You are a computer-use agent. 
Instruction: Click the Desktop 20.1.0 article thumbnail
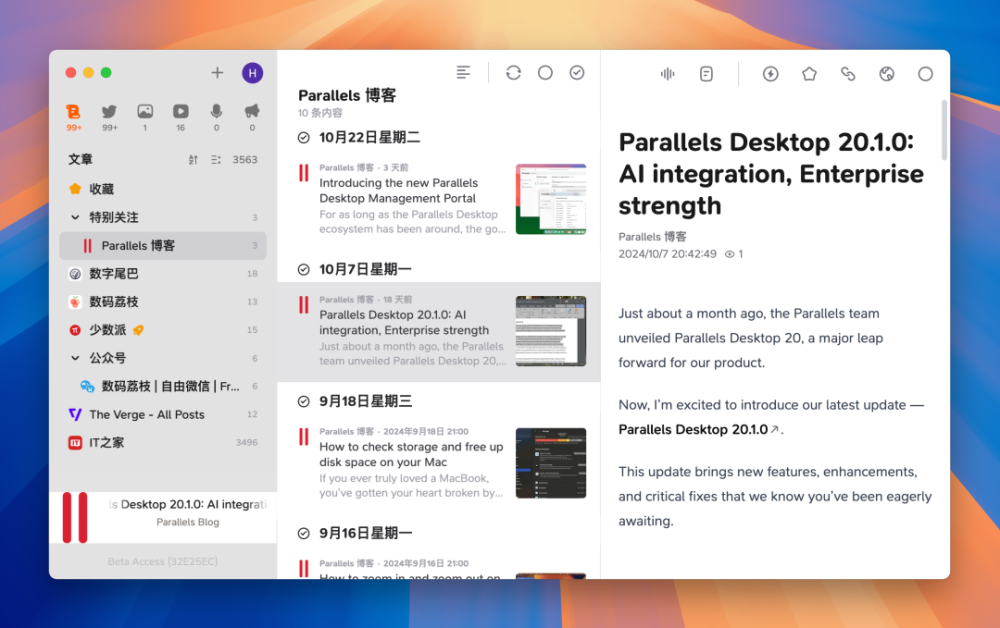[x=551, y=331]
